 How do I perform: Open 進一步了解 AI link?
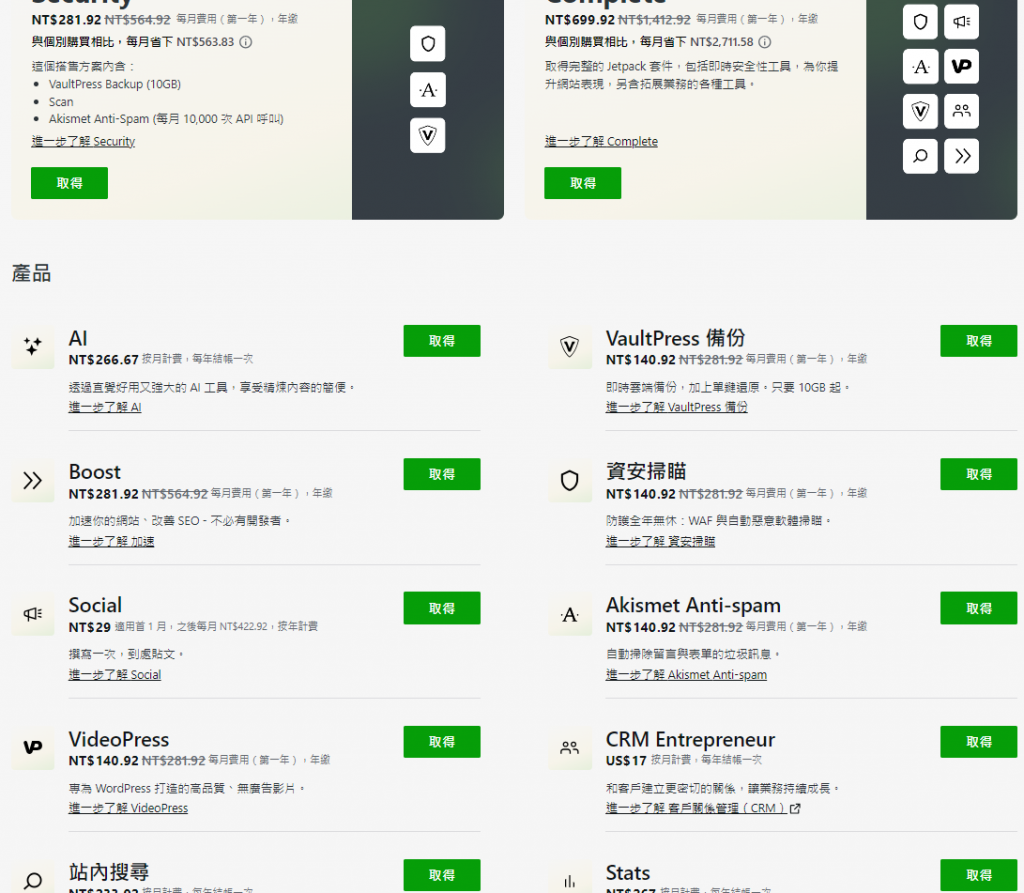[x=104, y=407]
